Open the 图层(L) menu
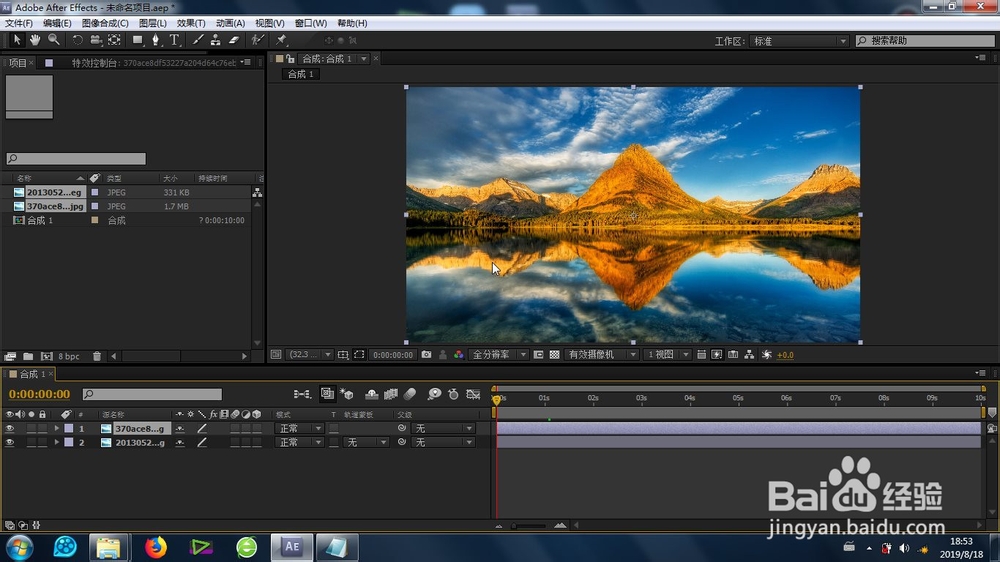1000x562 pixels. [153, 23]
